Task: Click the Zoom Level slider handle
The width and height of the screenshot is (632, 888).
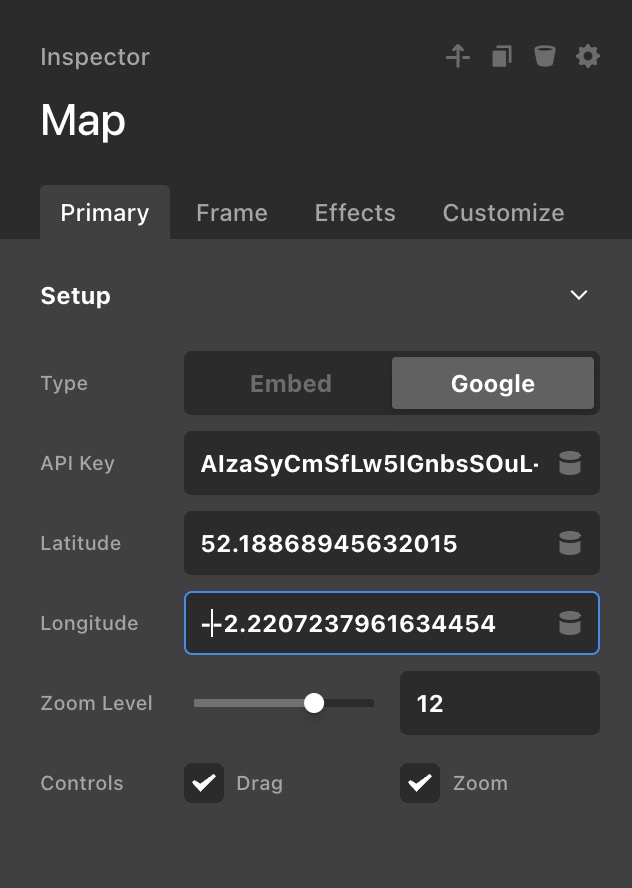Action: [314, 703]
